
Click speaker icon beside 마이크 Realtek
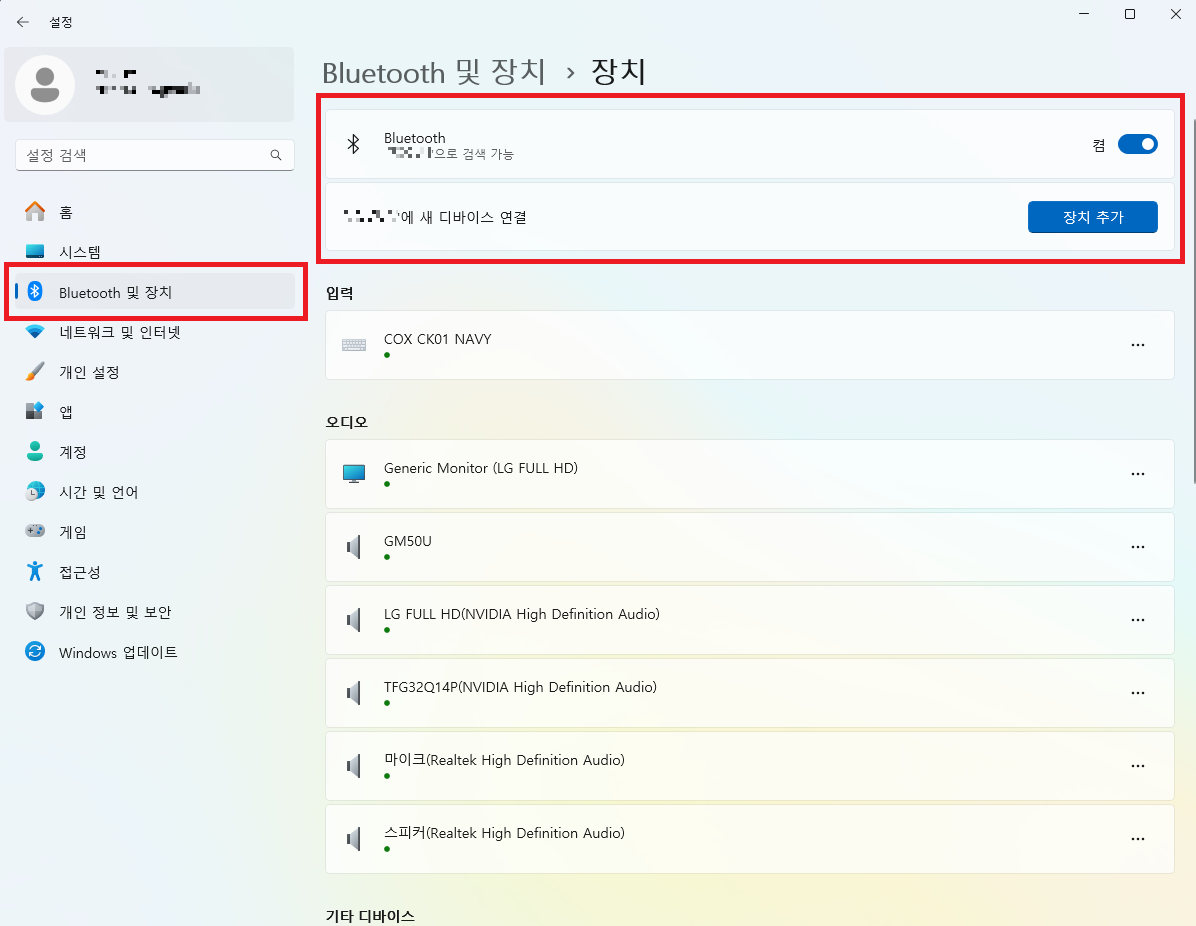pos(354,766)
